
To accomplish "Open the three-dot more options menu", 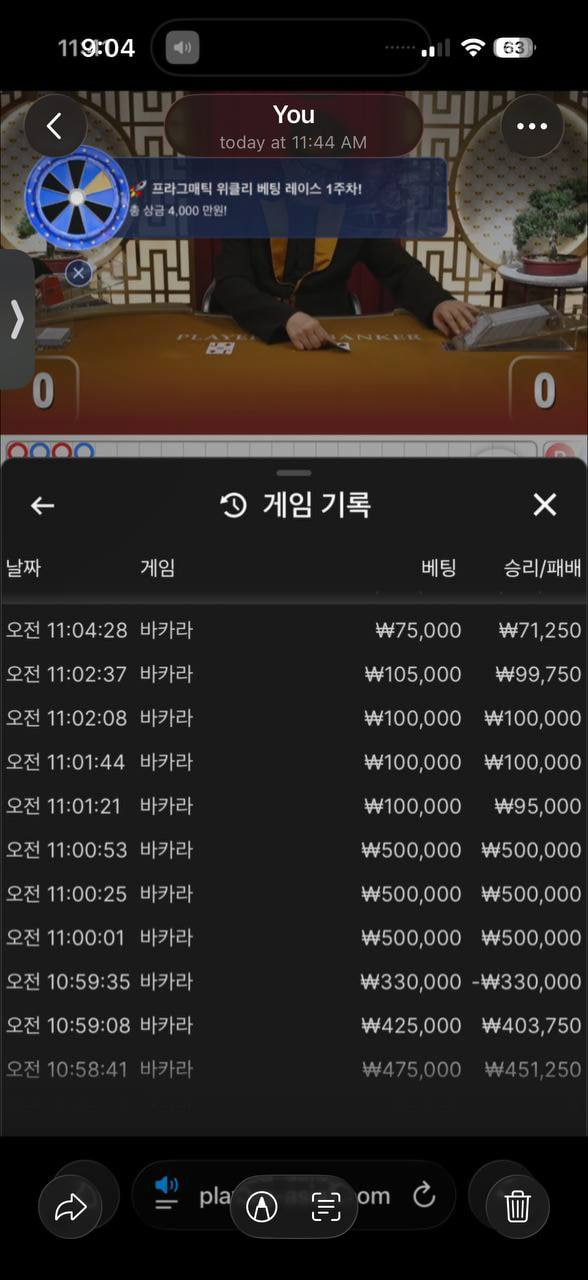I will tap(532, 126).
